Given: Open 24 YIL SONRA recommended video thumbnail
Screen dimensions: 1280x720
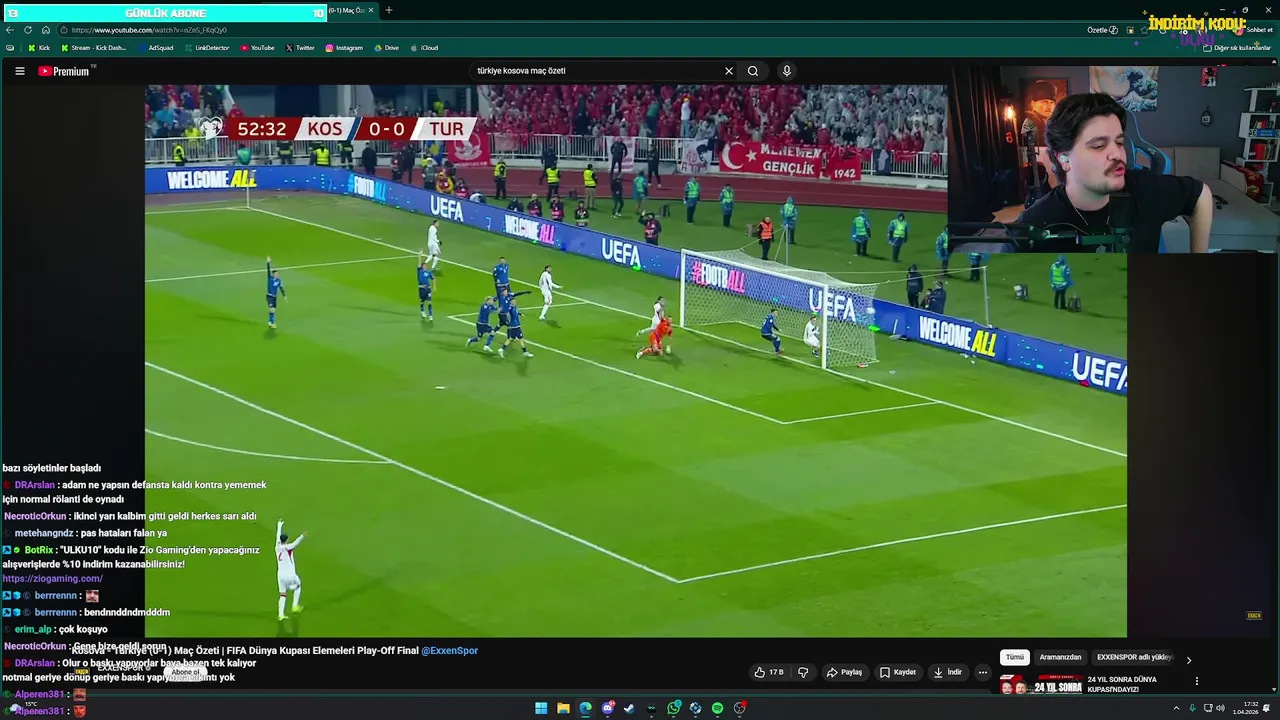Looking at the screenshot, I should 1040,685.
